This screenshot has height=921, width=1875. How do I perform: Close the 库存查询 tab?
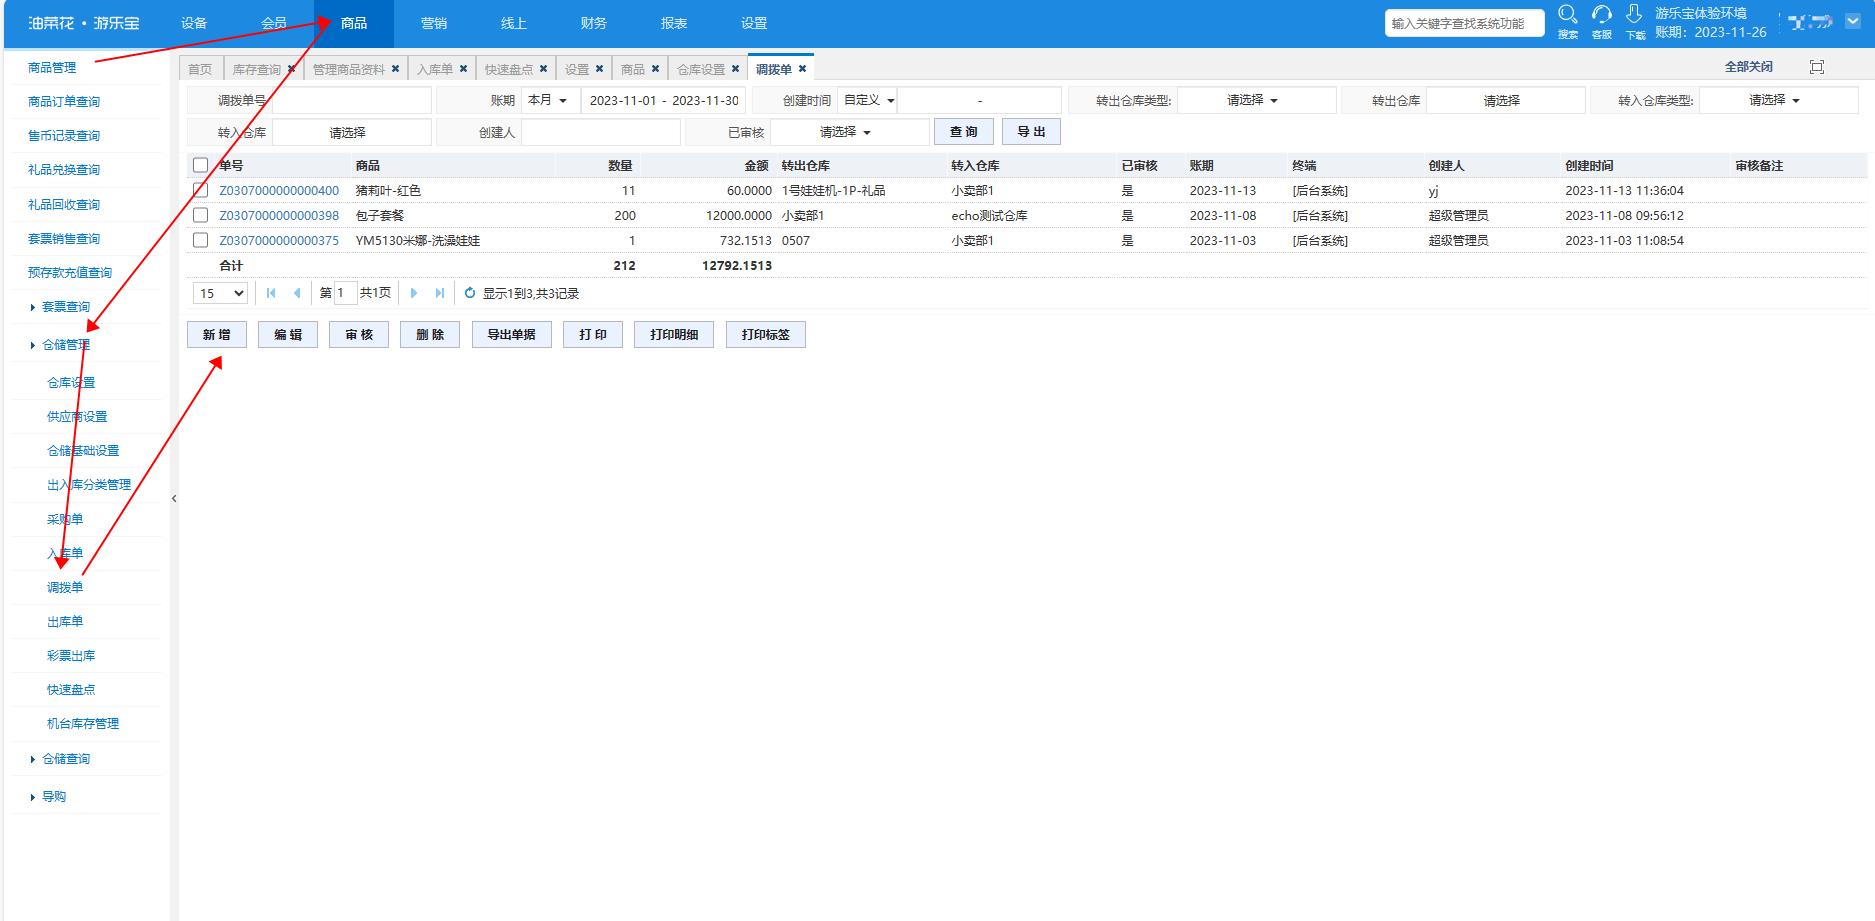[291, 69]
